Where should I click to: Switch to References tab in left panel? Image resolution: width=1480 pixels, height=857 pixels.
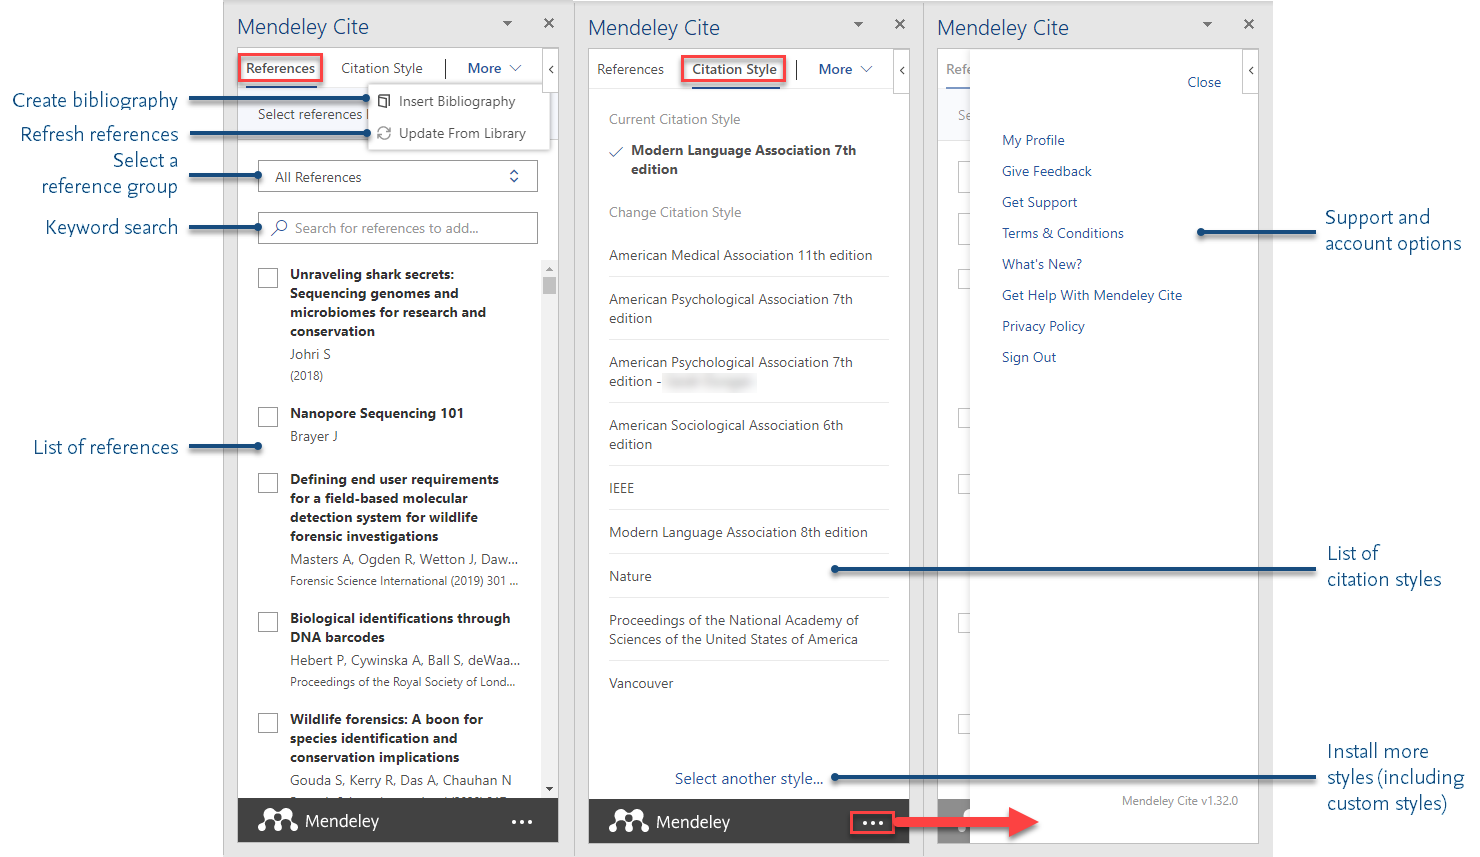click(281, 68)
